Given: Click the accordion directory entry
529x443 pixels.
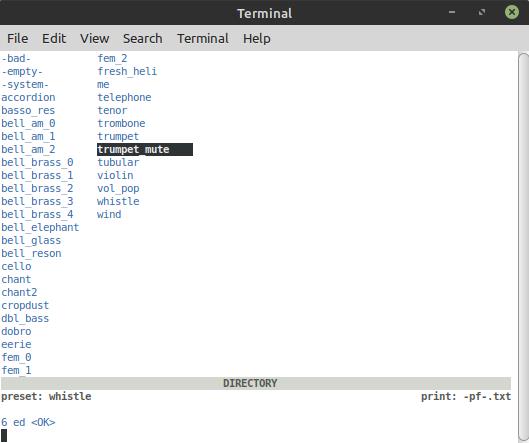Looking at the screenshot, I should point(28,98).
